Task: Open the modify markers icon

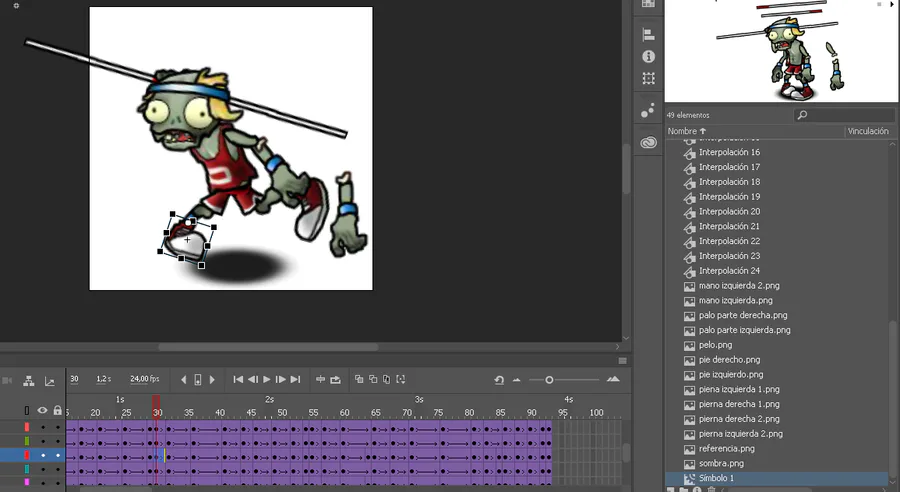Action: coord(401,379)
